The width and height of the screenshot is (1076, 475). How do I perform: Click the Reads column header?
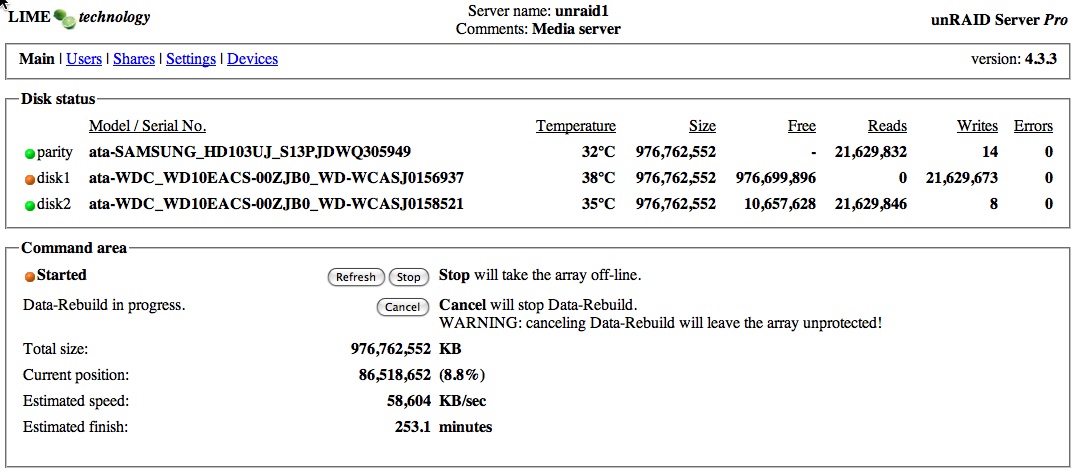coord(887,126)
